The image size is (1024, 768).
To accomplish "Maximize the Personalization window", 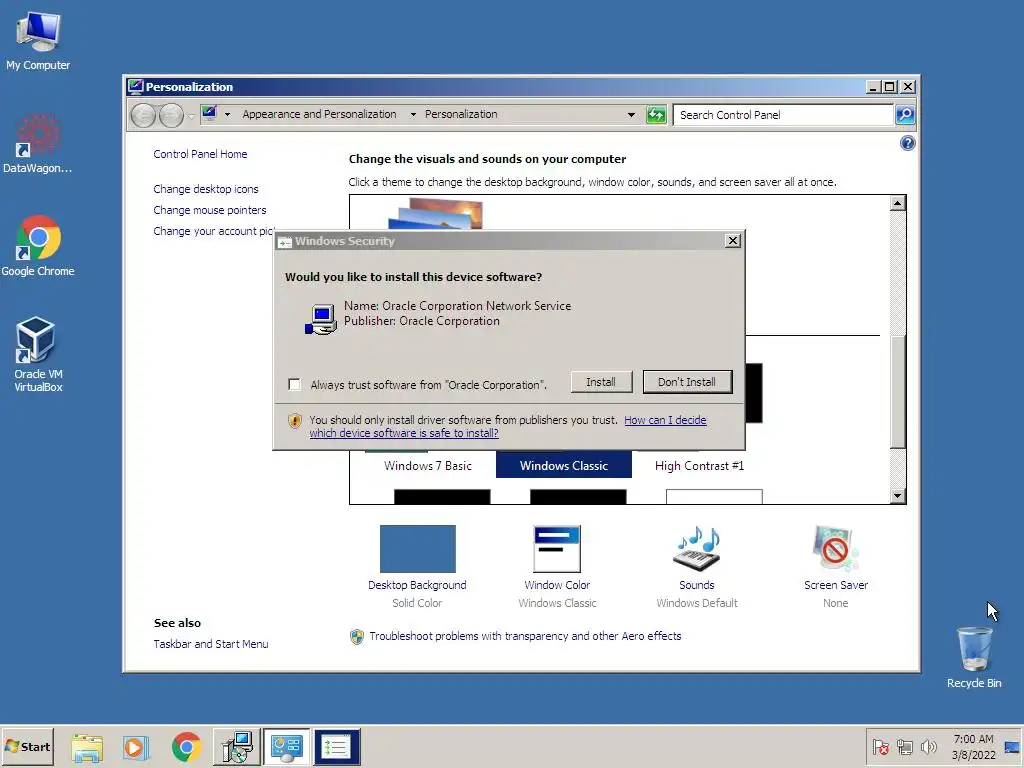I will point(889,87).
